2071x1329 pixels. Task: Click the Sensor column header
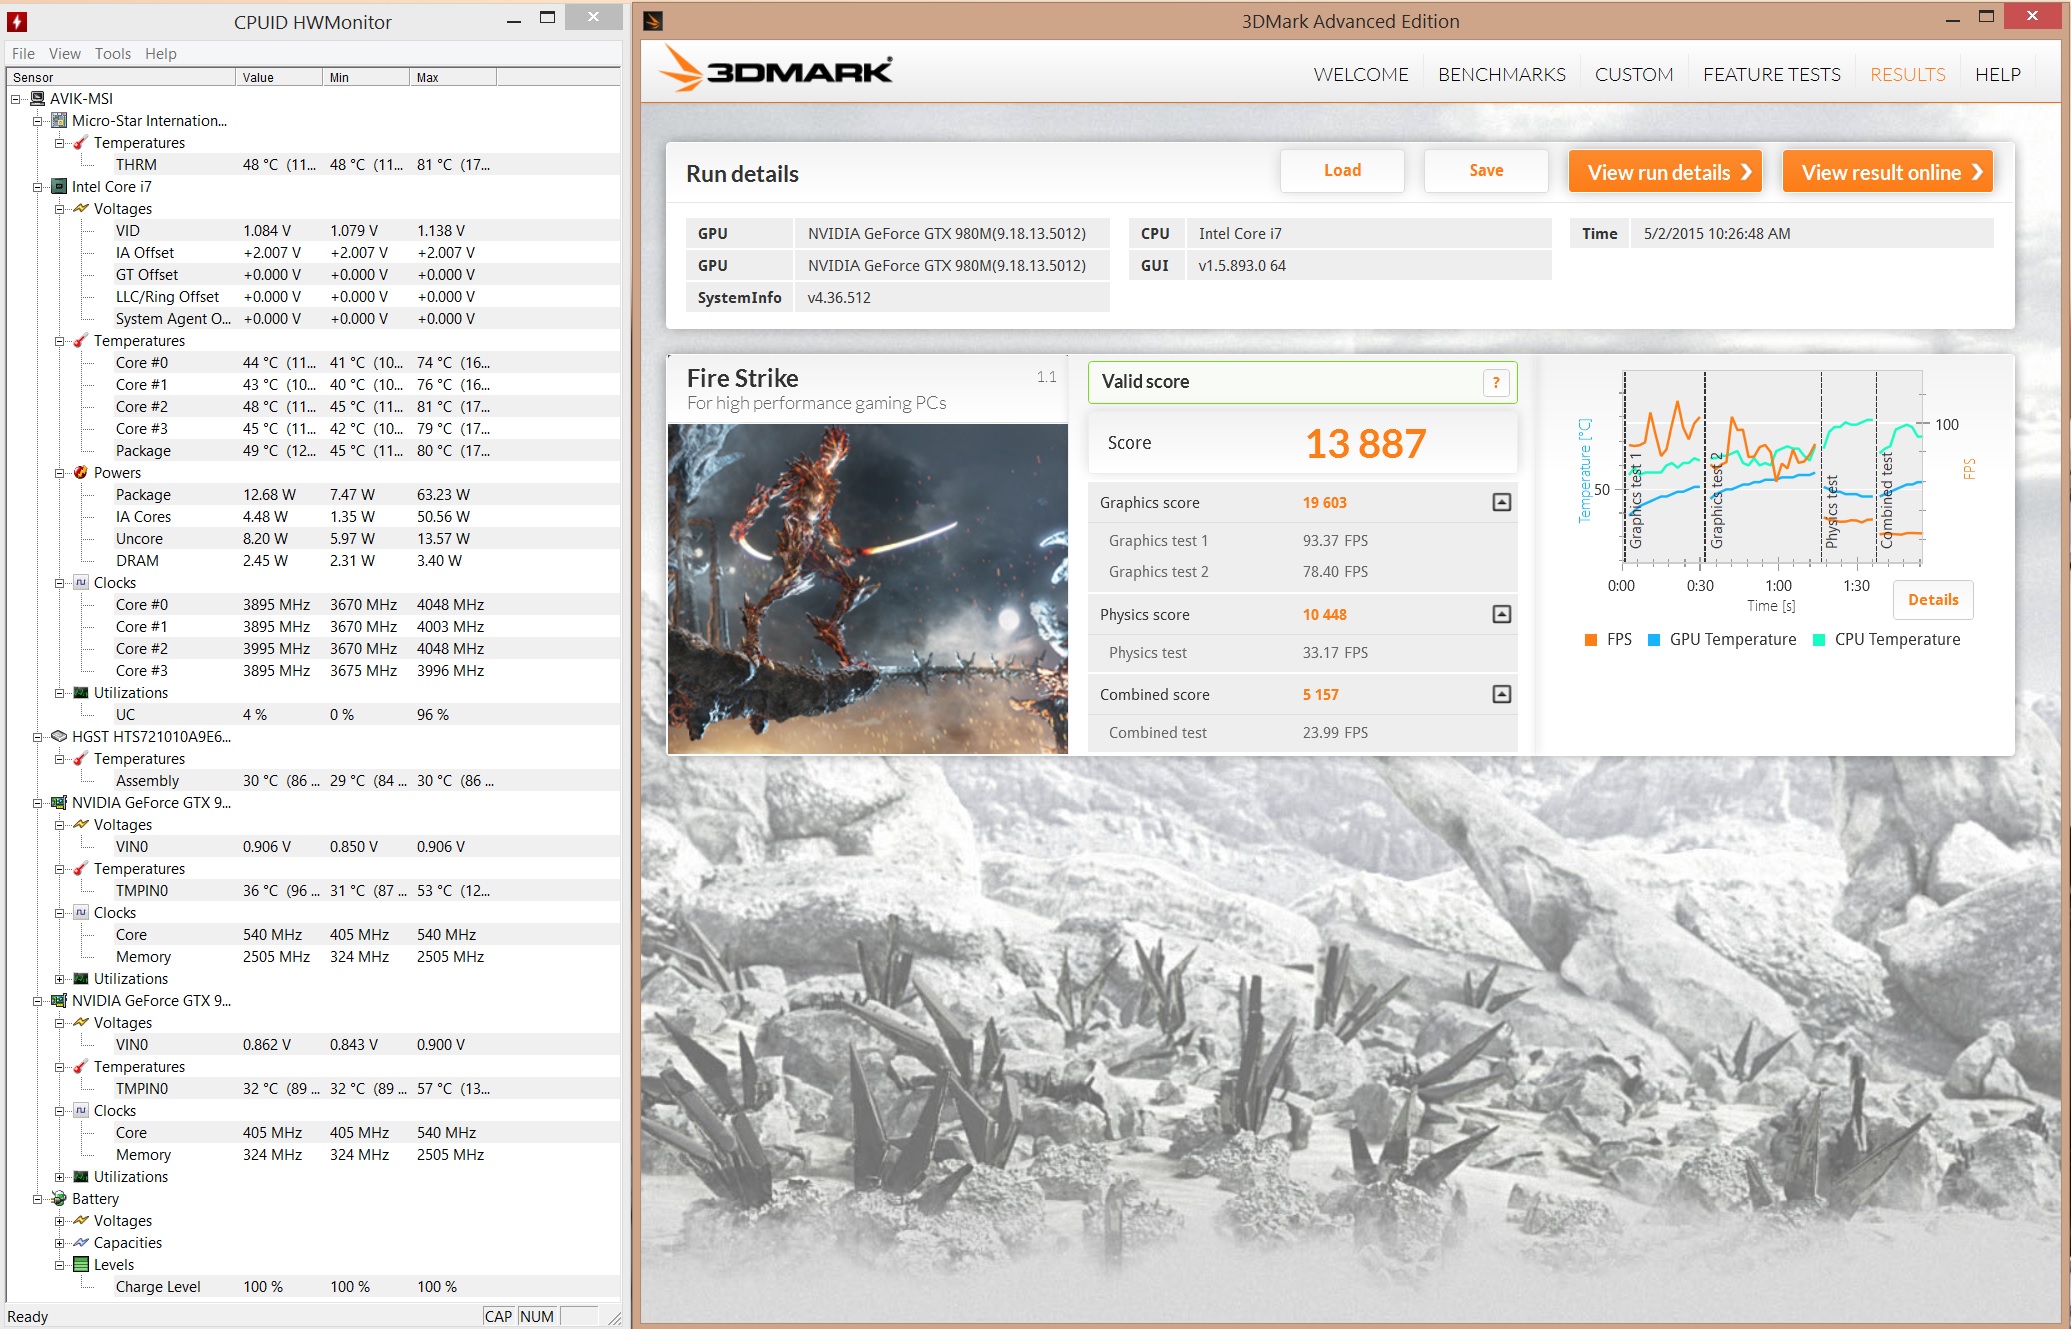point(121,77)
